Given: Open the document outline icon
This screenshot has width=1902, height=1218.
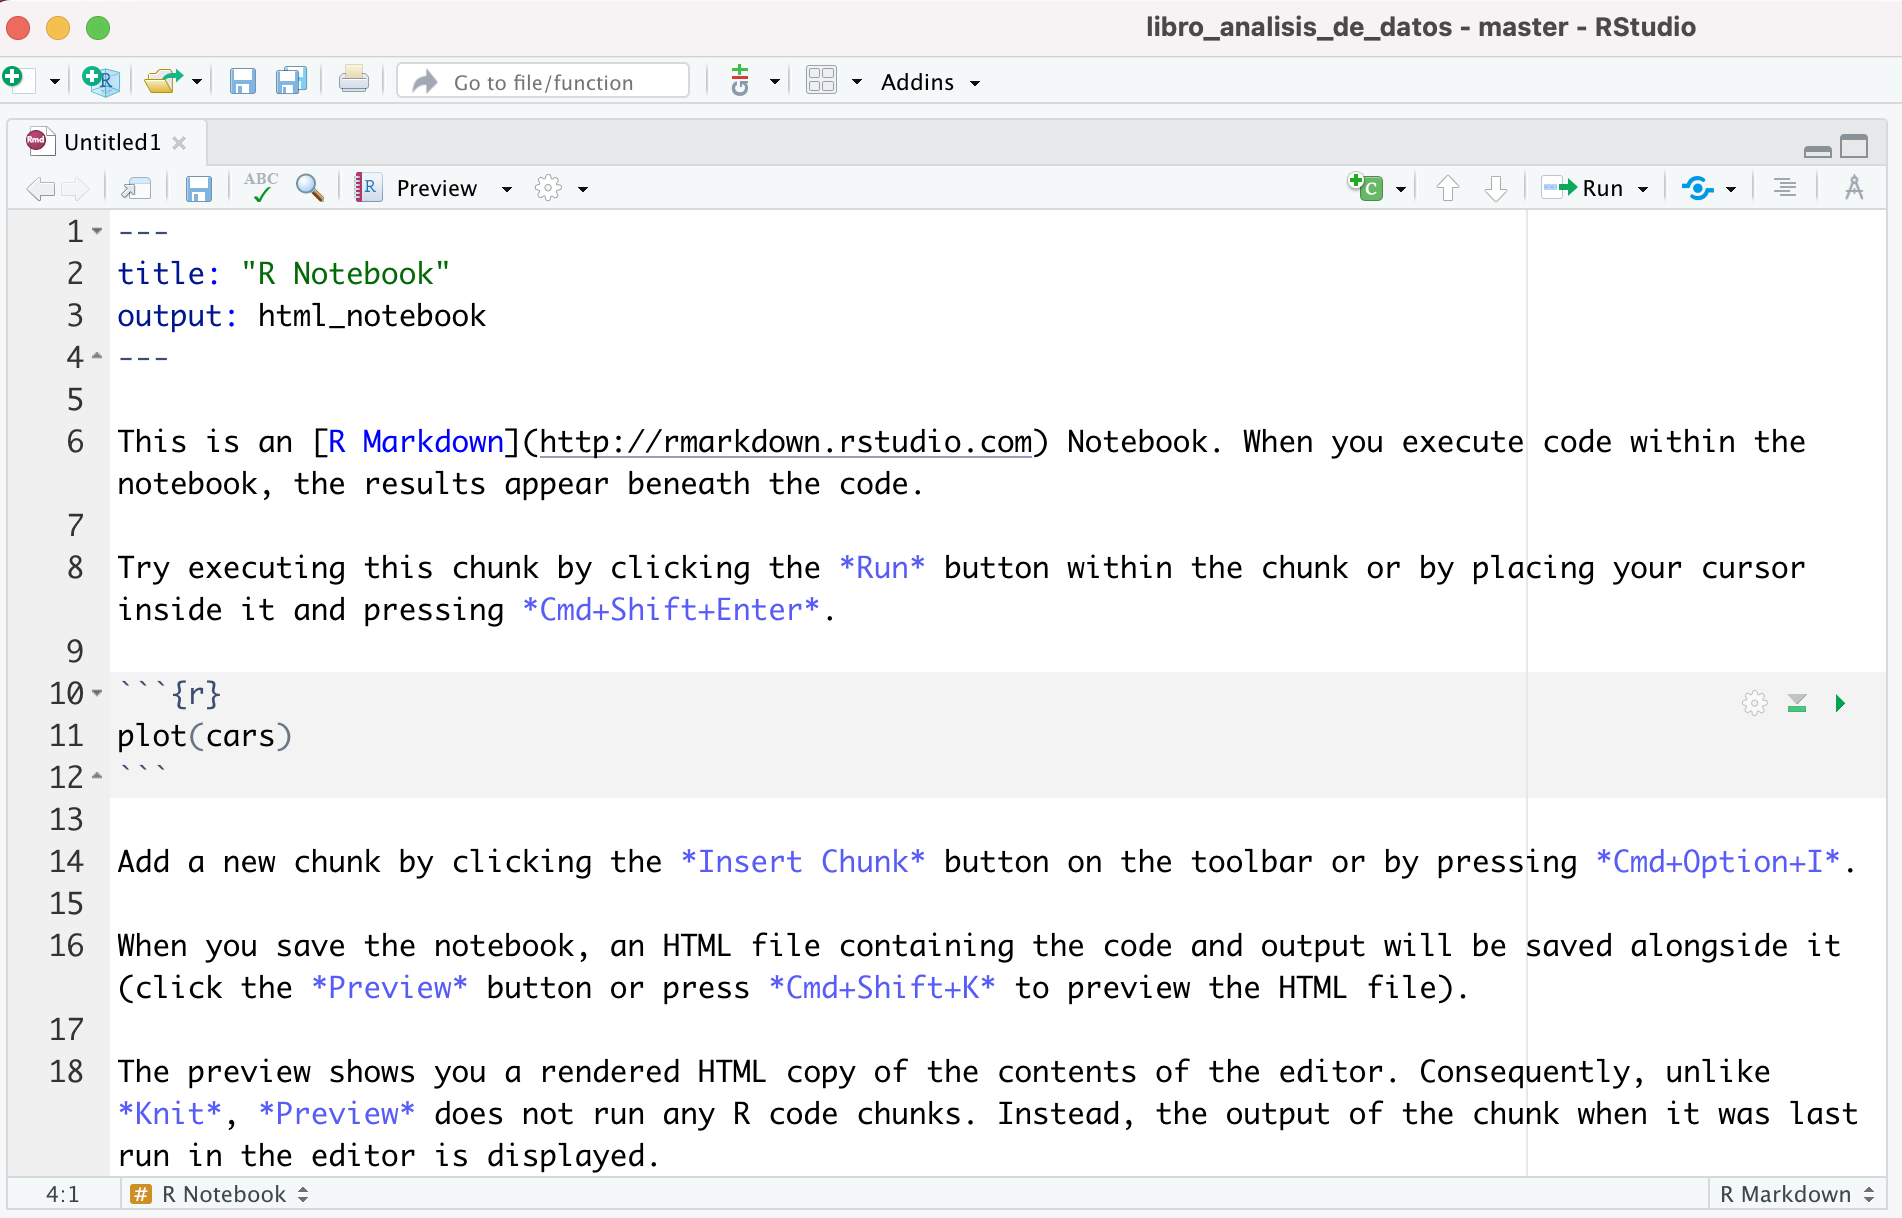Looking at the screenshot, I should pyautogui.click(x=1784, y=187).
